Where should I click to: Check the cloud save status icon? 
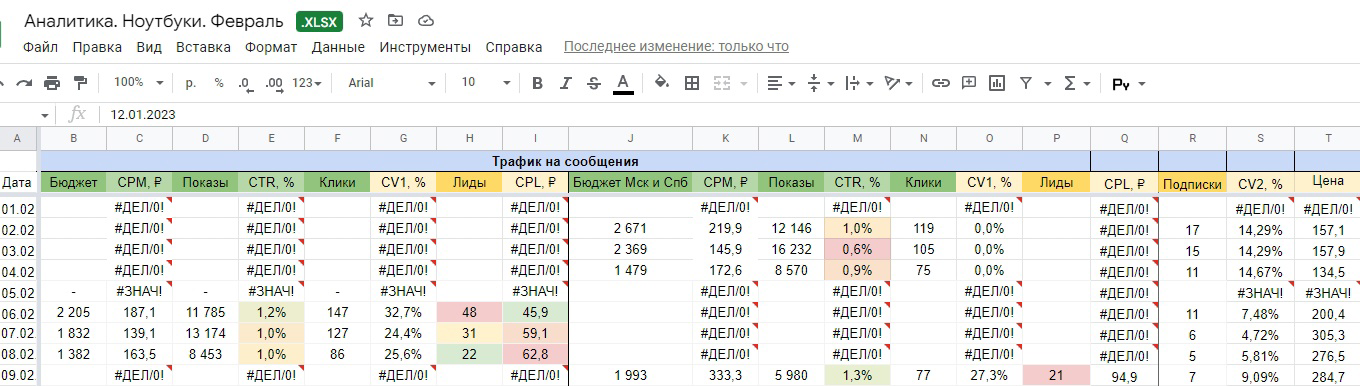[426, 20]
